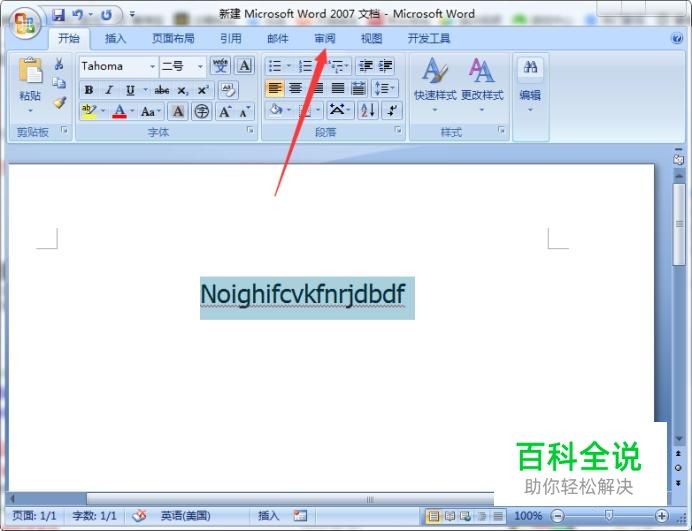Toggle superscript formatting
This screenshot has height=531, width=692.
click(x=203, y=90)
